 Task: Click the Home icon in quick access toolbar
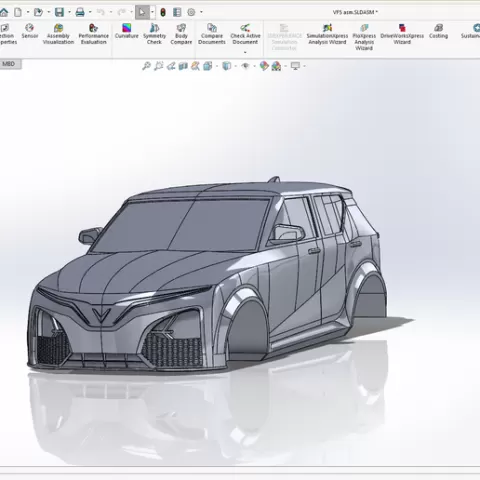(4, 12)
